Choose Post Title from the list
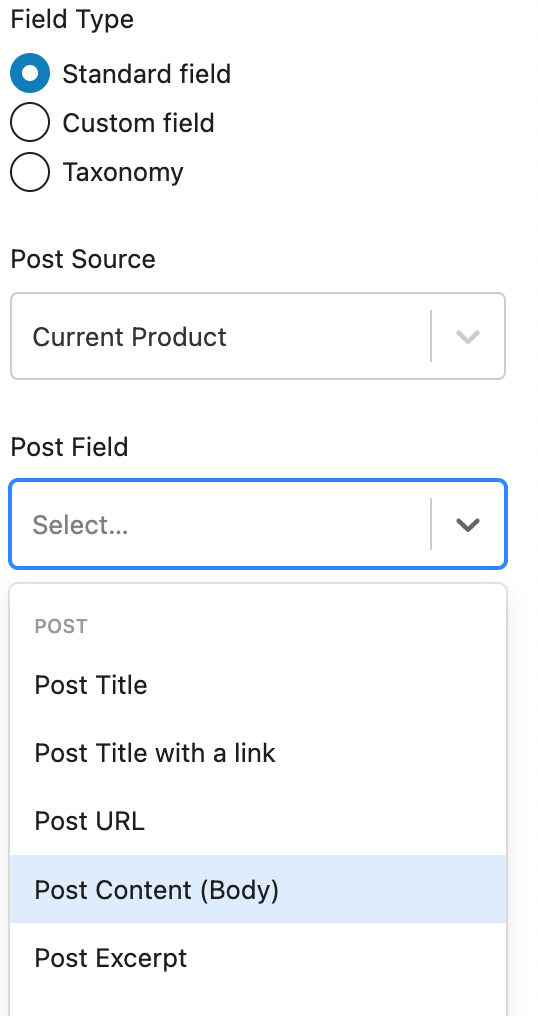This screenshot has width=538, height=1016. click(258, 685)
